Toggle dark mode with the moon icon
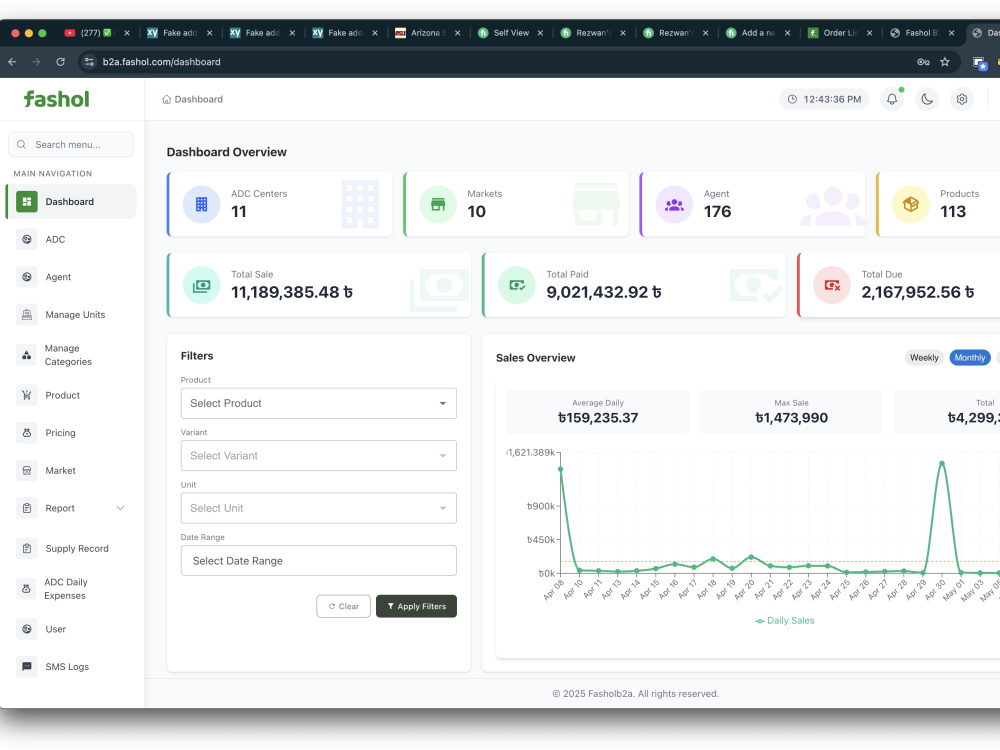The image size is (1000, 750). point(927,99)
